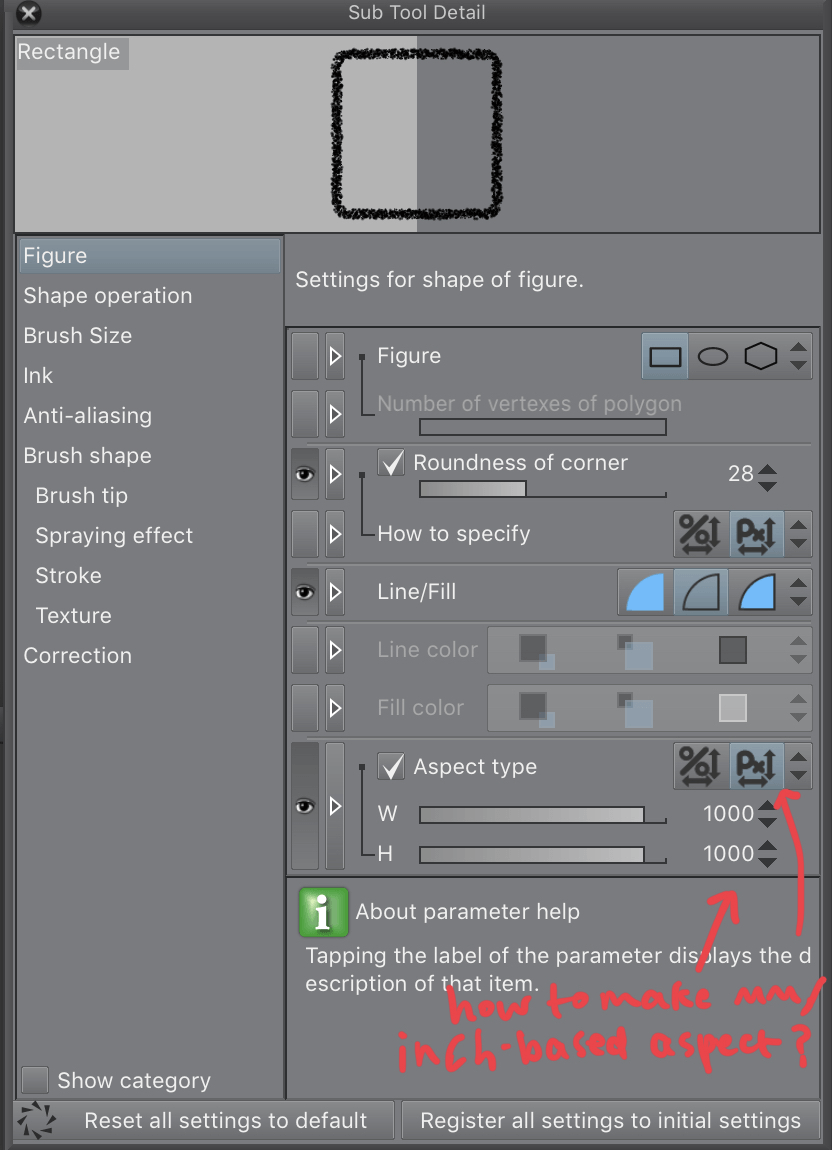Open the Brush Size category
Image resolution: width=832 pixels, height=1150 pixels.
tap(78, 336)
